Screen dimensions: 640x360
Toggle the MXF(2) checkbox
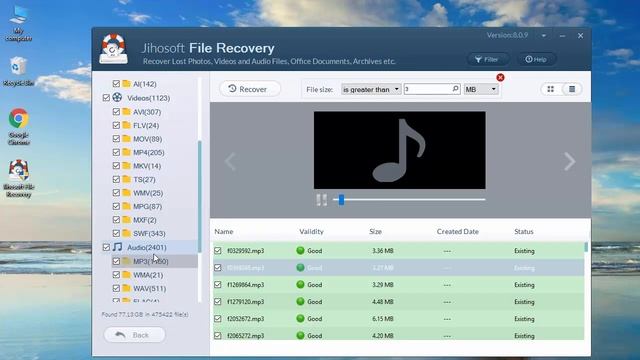(116, 220)
